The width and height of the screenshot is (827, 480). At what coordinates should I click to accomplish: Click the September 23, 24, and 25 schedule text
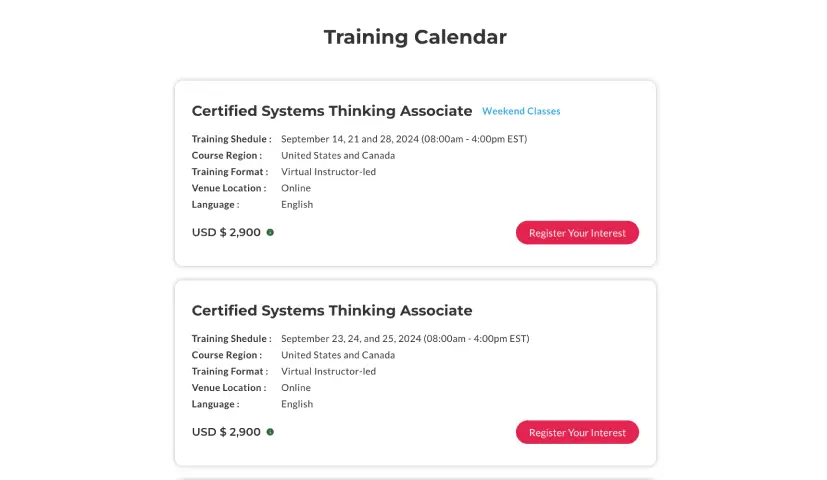tap(405, 339)
